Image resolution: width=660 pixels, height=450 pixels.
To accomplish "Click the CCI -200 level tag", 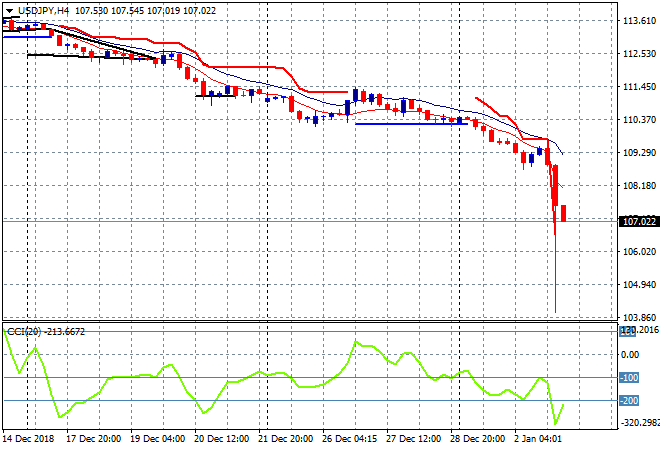I will pyautogui.click(x=629, y=401).
